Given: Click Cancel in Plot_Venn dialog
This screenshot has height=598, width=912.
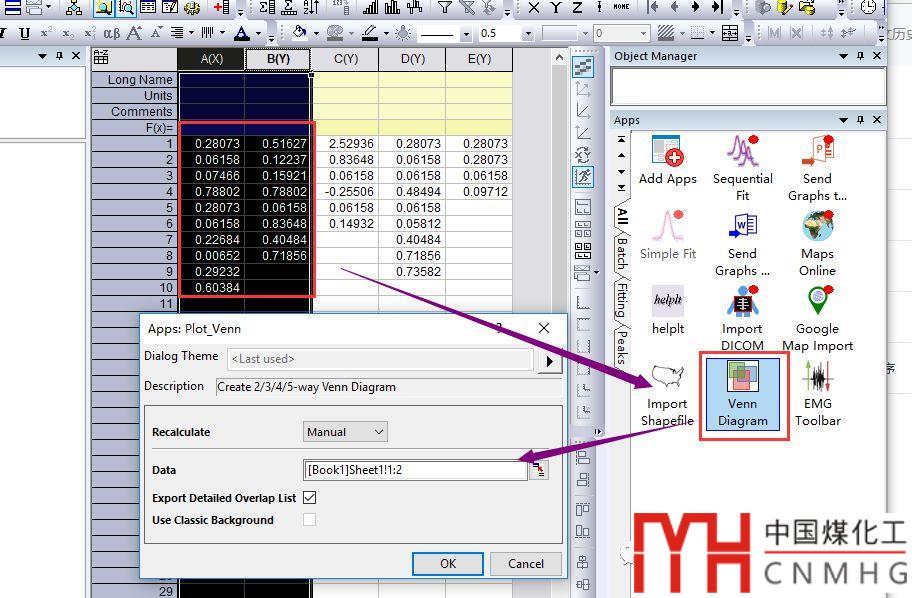Looking at the screenshot, I should point(526,563).
